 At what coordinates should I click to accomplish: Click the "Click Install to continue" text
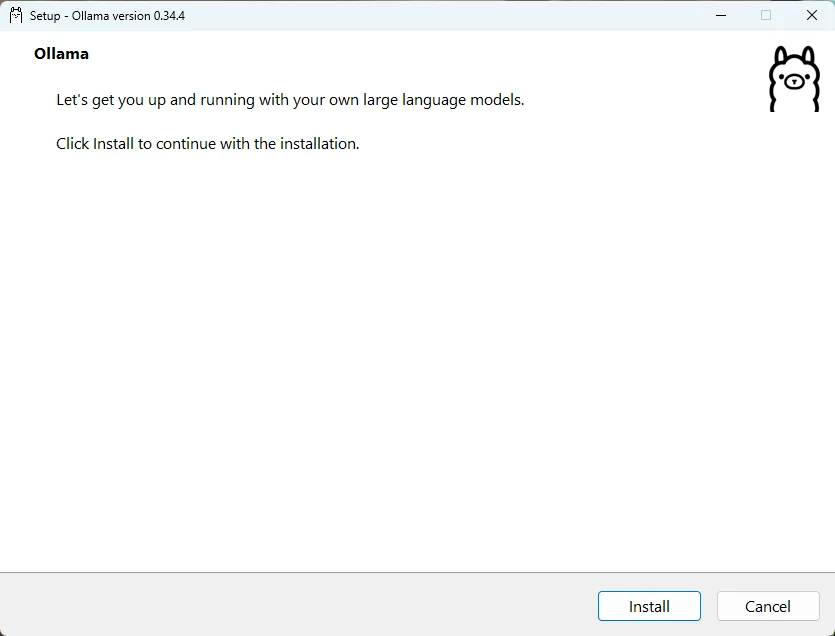[208, 144]
